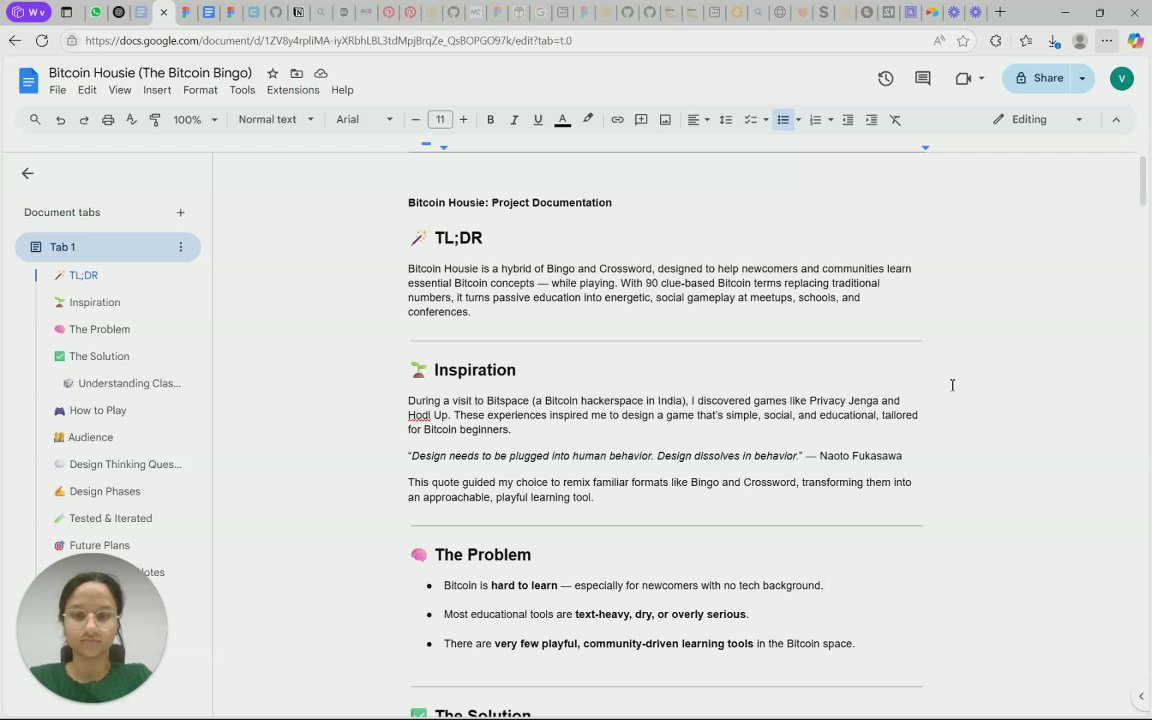Open bulleted list options arrow

[798, 120]
